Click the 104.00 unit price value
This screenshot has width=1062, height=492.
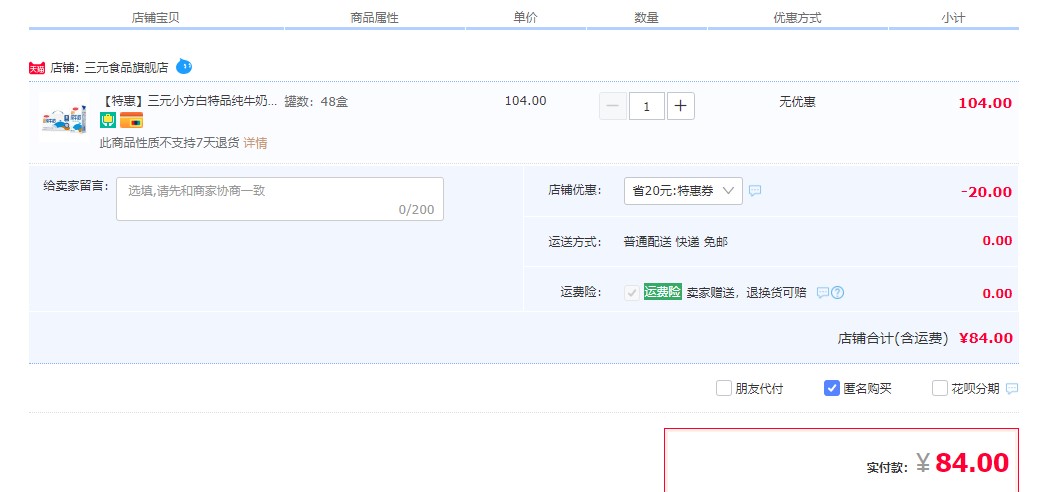pos(526,101)
